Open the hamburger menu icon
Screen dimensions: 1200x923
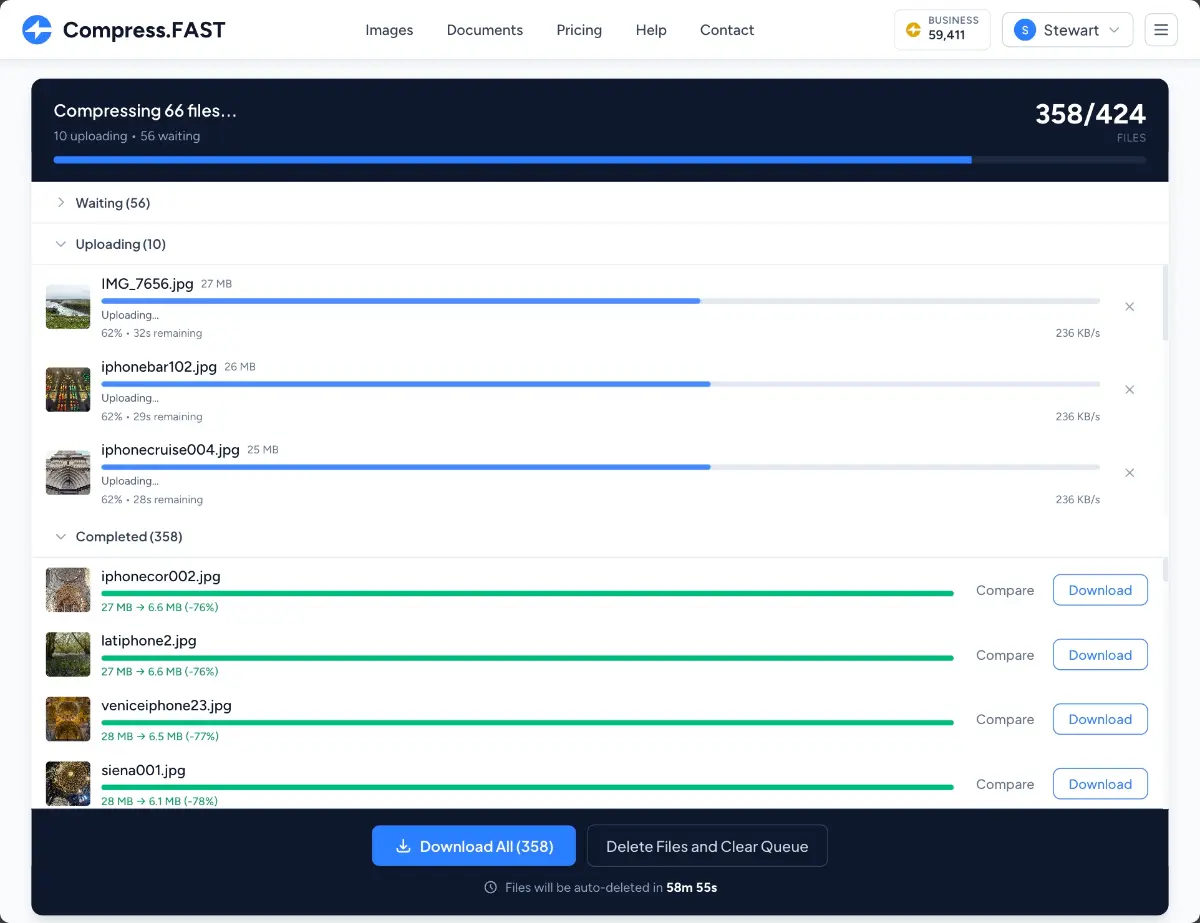[x=1160, y=29]
